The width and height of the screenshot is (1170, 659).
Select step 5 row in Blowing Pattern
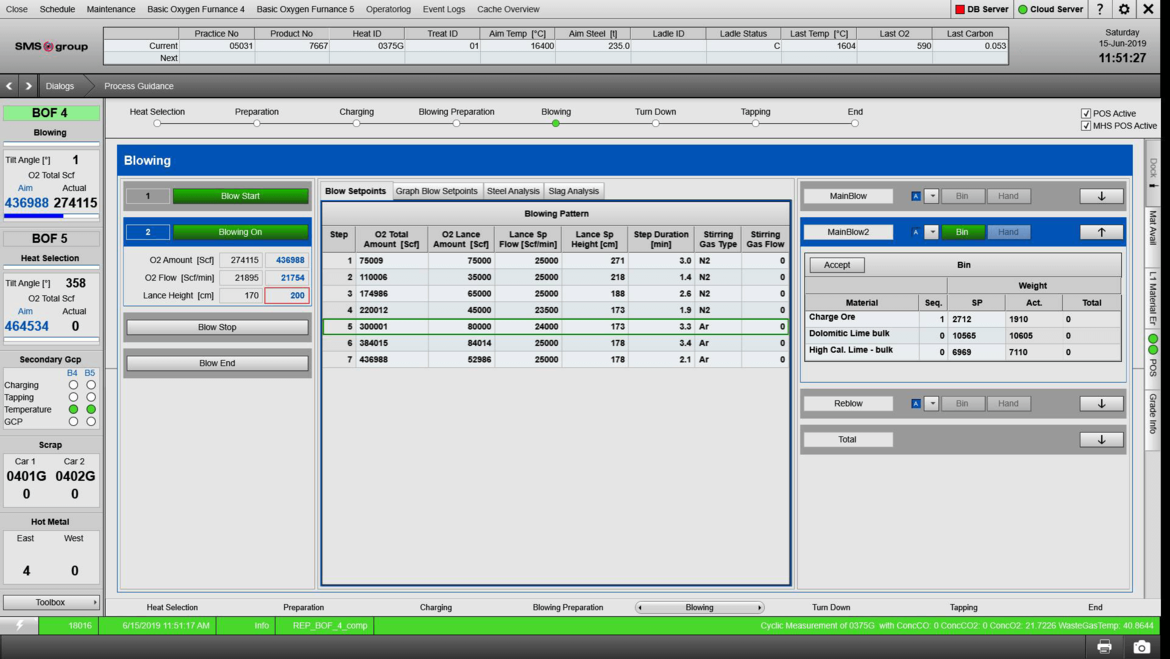(x=556, y=327)
